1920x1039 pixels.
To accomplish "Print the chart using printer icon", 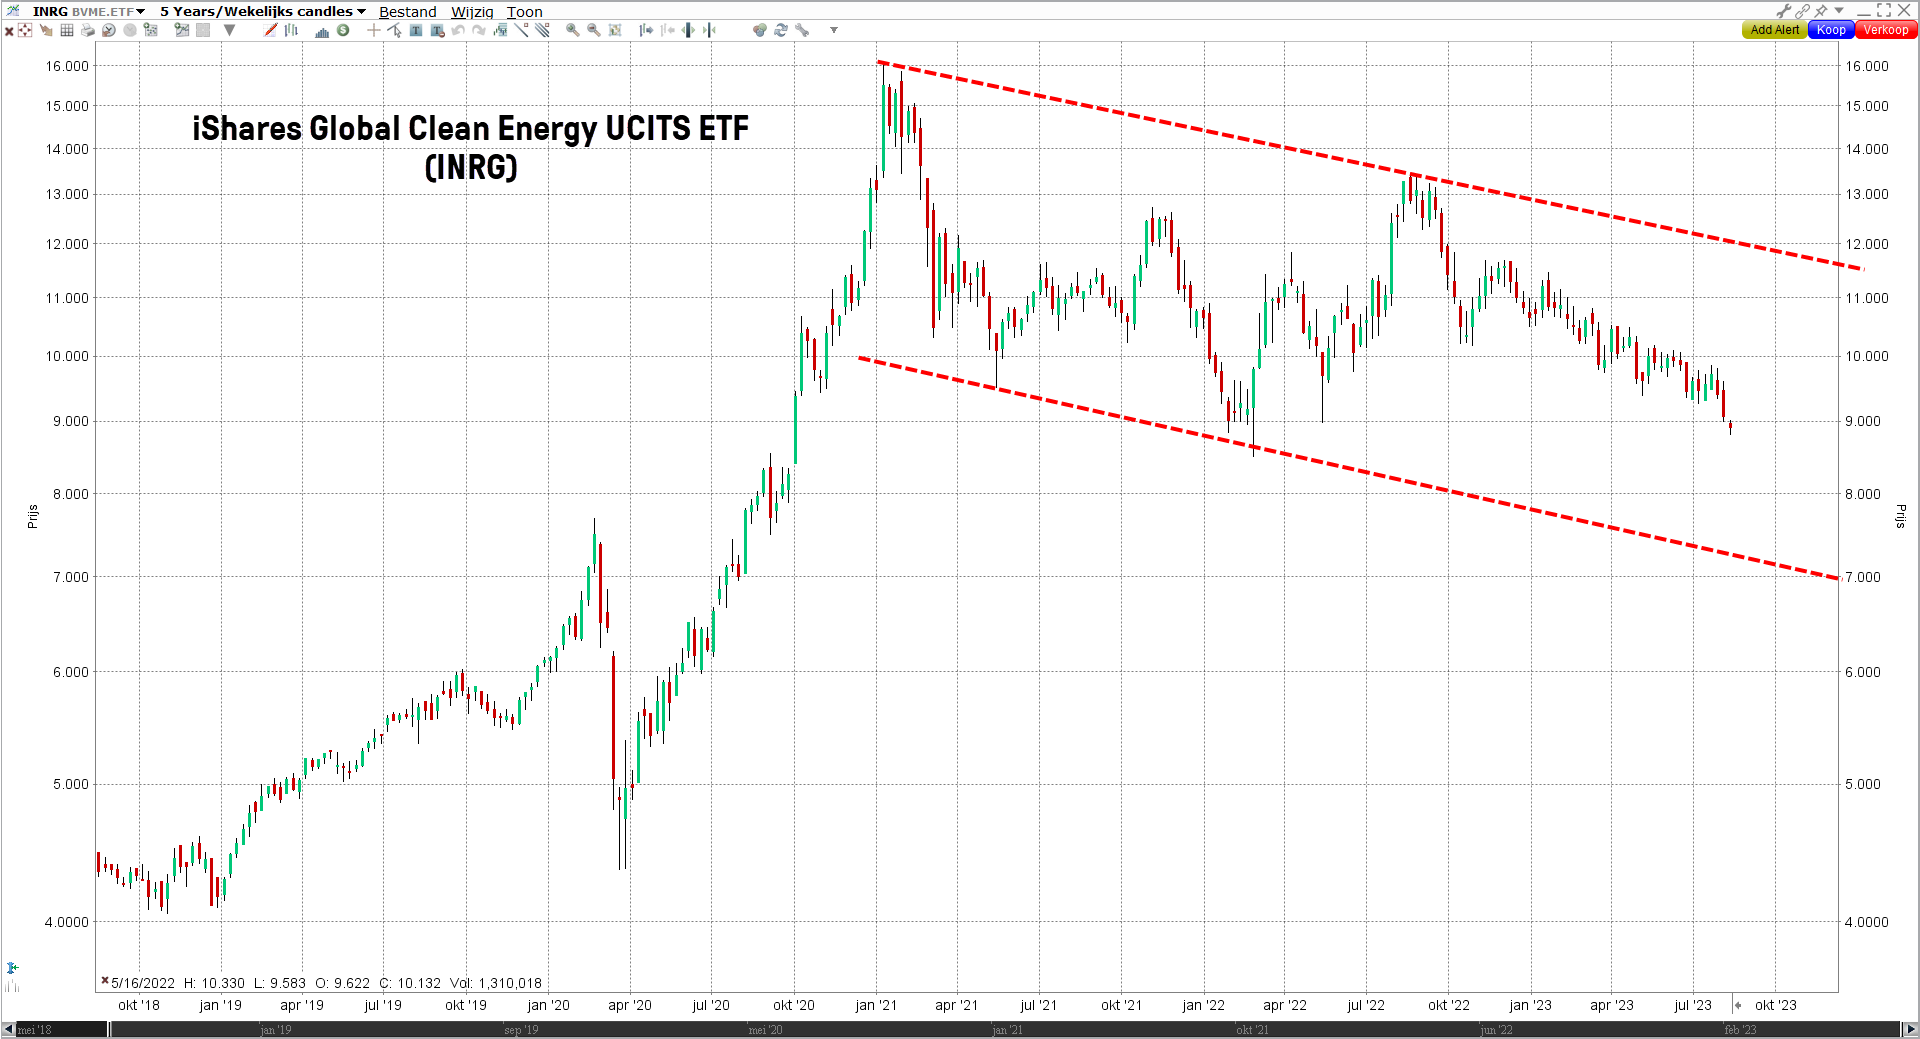I will [87, 30].
